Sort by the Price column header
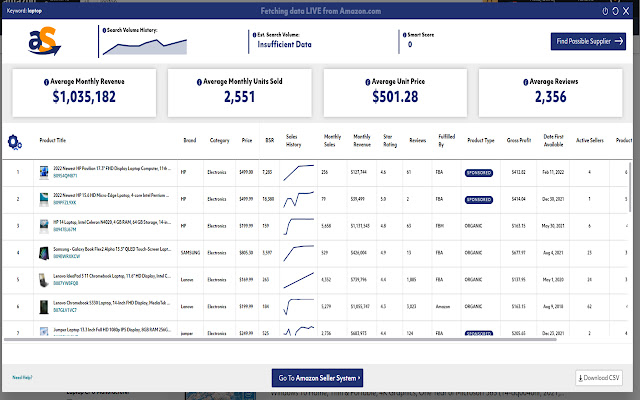 (247, 140)
